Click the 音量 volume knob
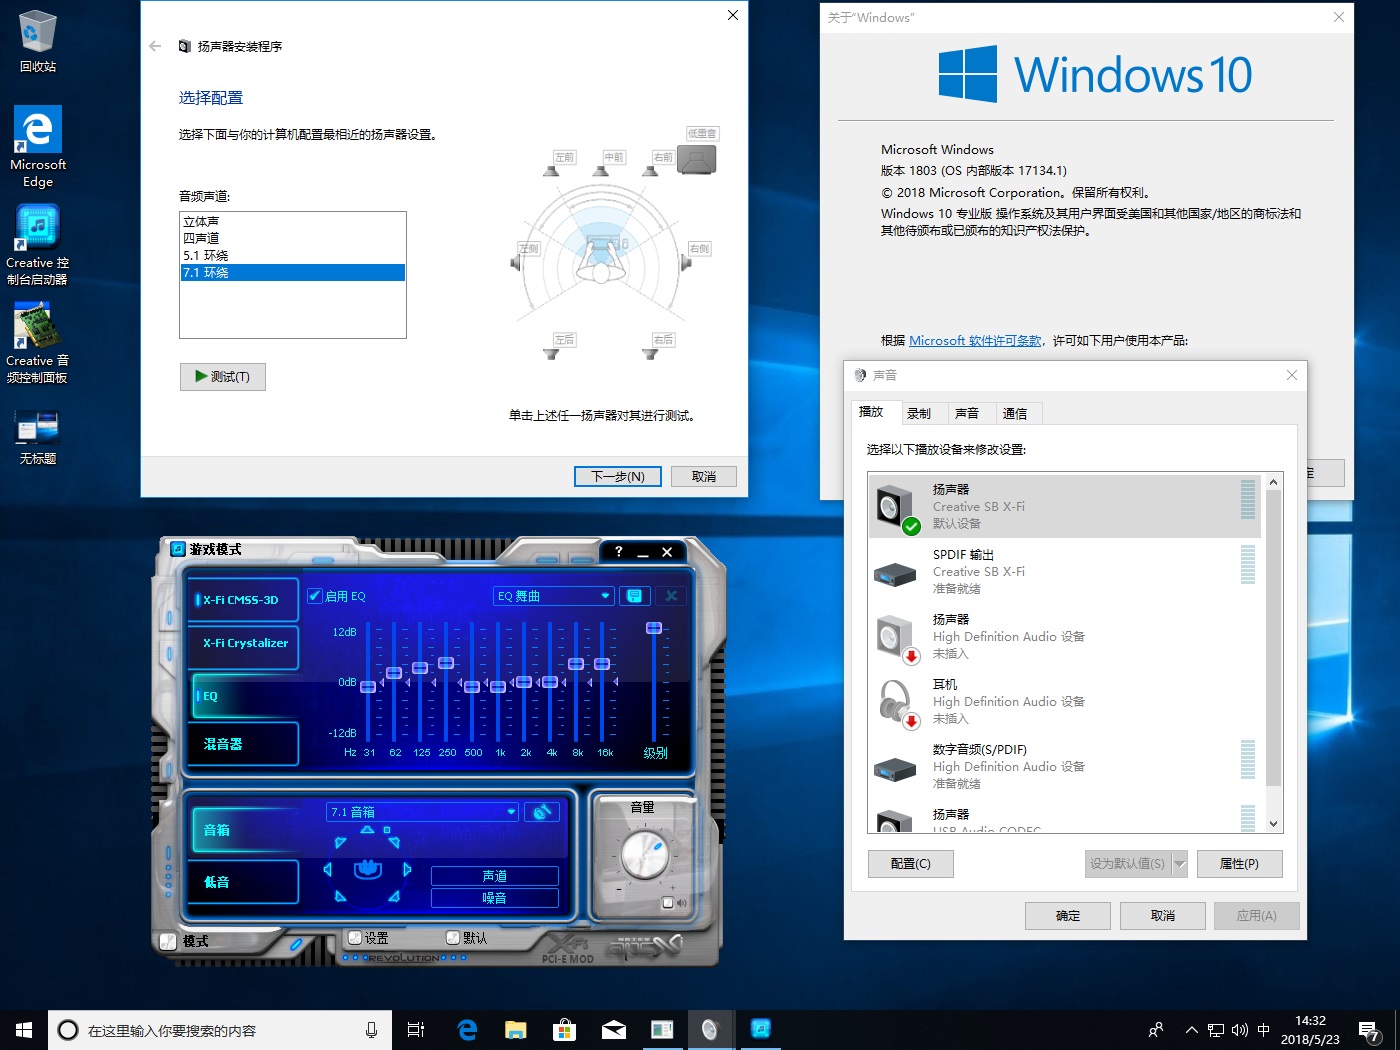The height and width of the screenshot is (1050, 1400). 644,855
